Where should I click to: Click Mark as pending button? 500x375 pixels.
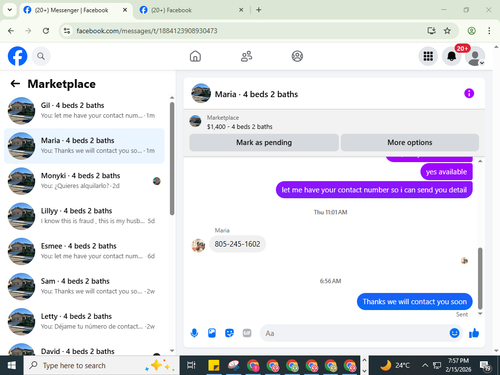coord(264,143)
